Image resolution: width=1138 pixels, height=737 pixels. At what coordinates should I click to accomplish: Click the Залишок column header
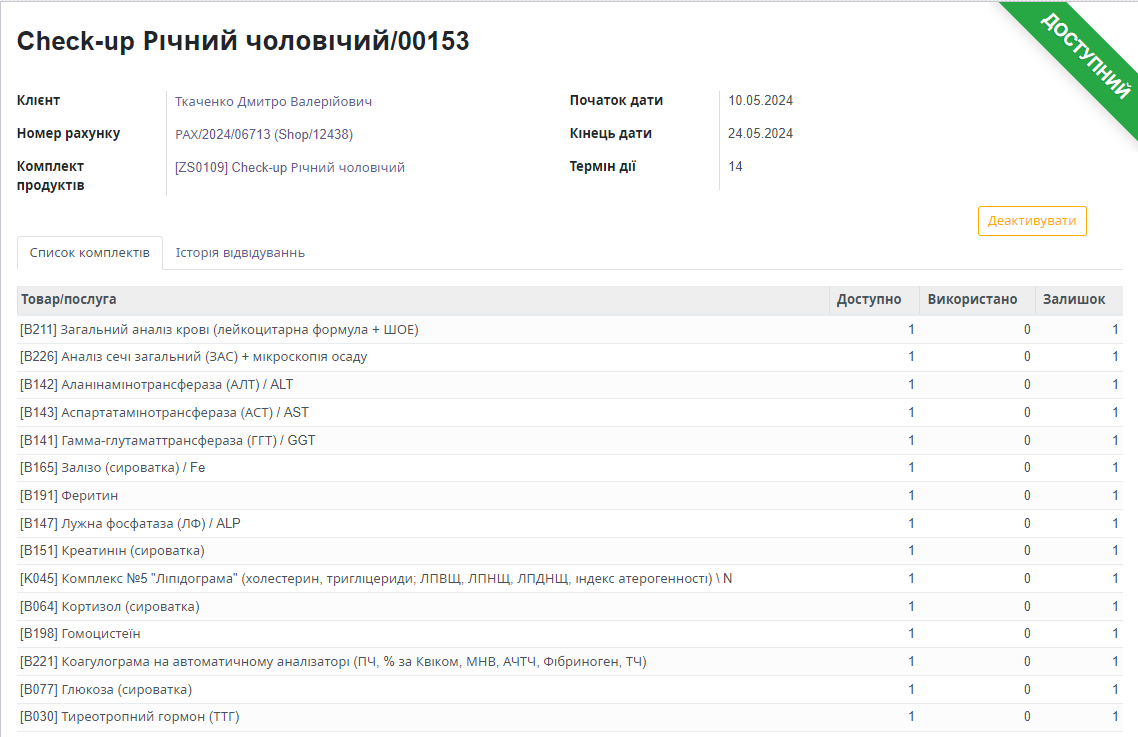coord(1073,300)
